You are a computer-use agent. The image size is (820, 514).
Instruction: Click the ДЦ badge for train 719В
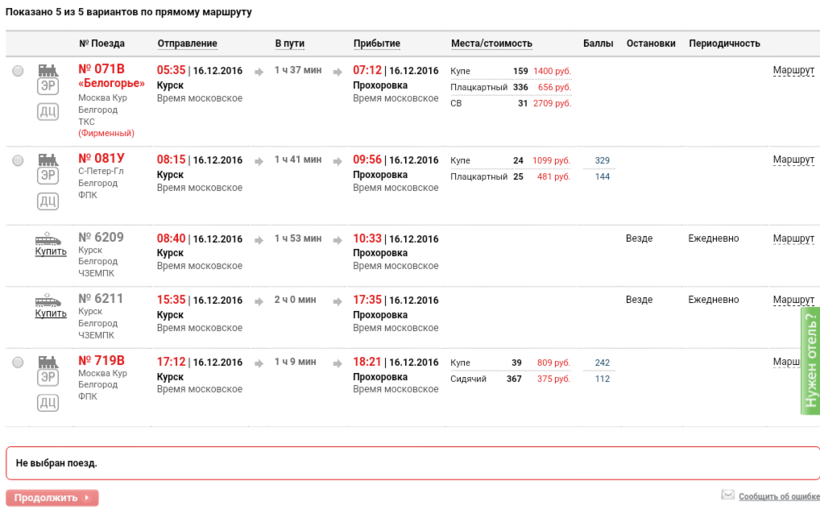48,403
